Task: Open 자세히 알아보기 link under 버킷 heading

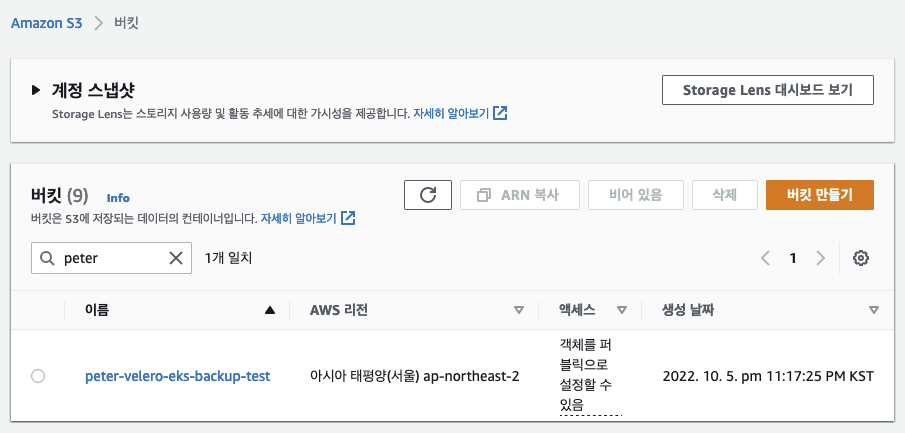Action: click(298, 218)
